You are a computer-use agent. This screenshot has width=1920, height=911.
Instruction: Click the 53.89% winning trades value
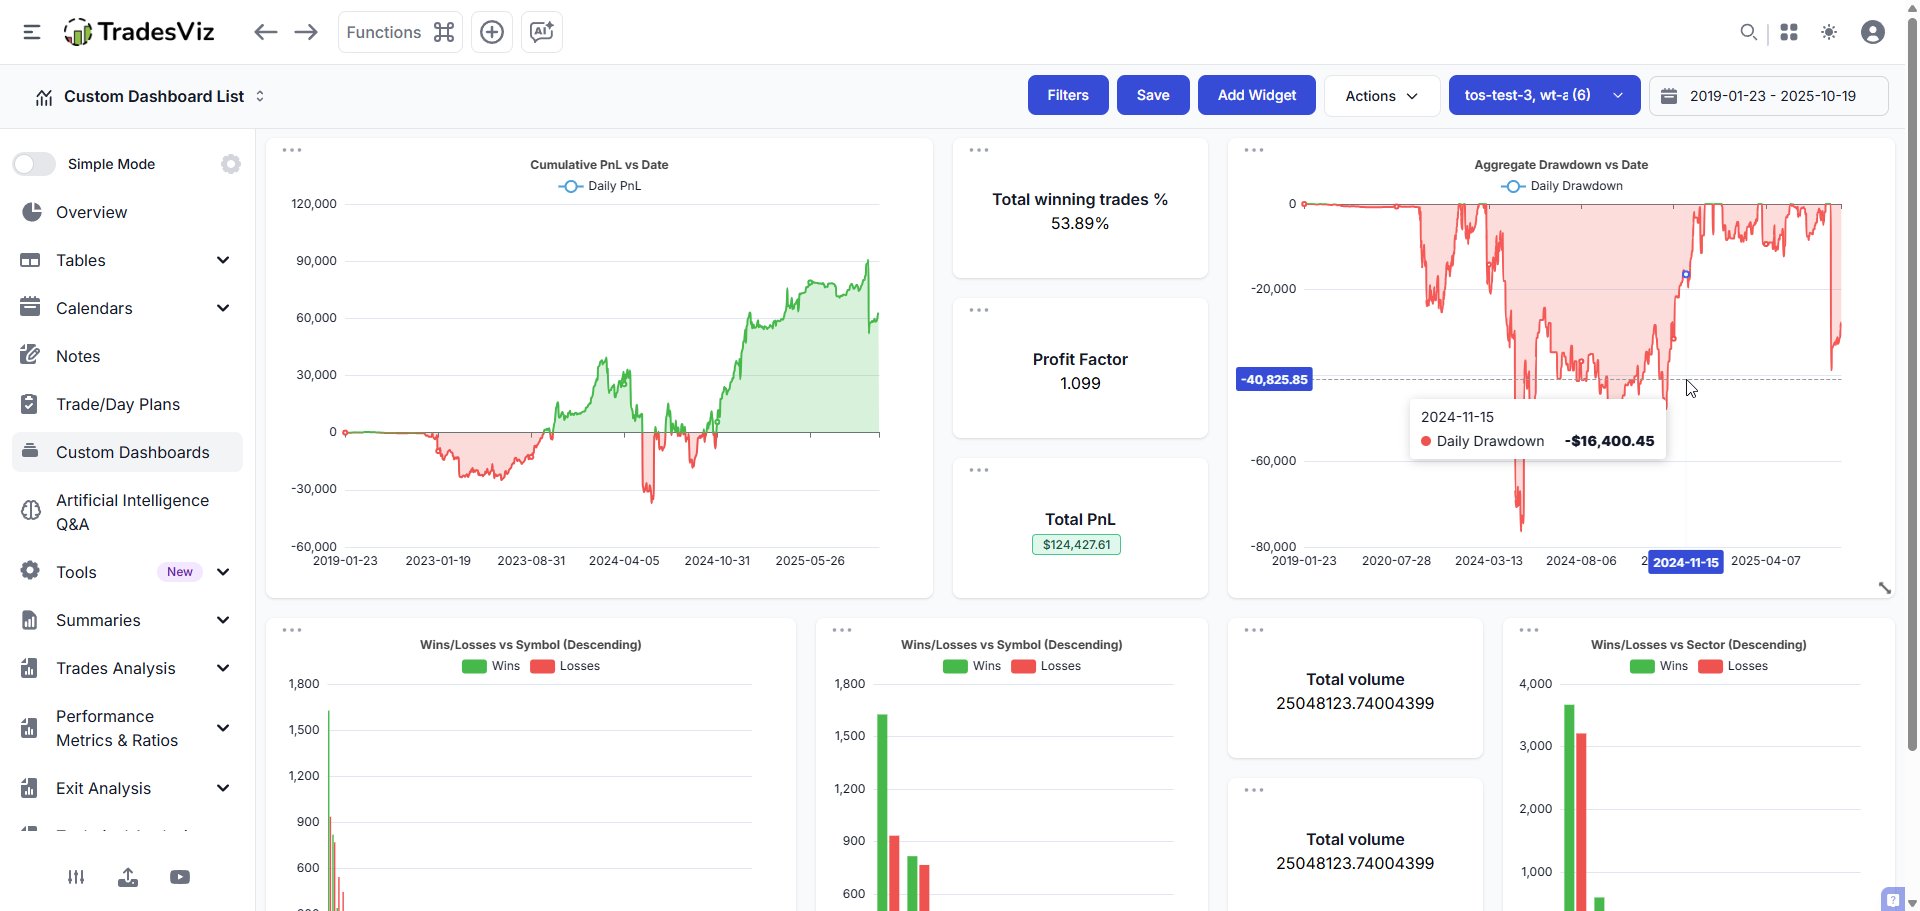[1080, 224]
